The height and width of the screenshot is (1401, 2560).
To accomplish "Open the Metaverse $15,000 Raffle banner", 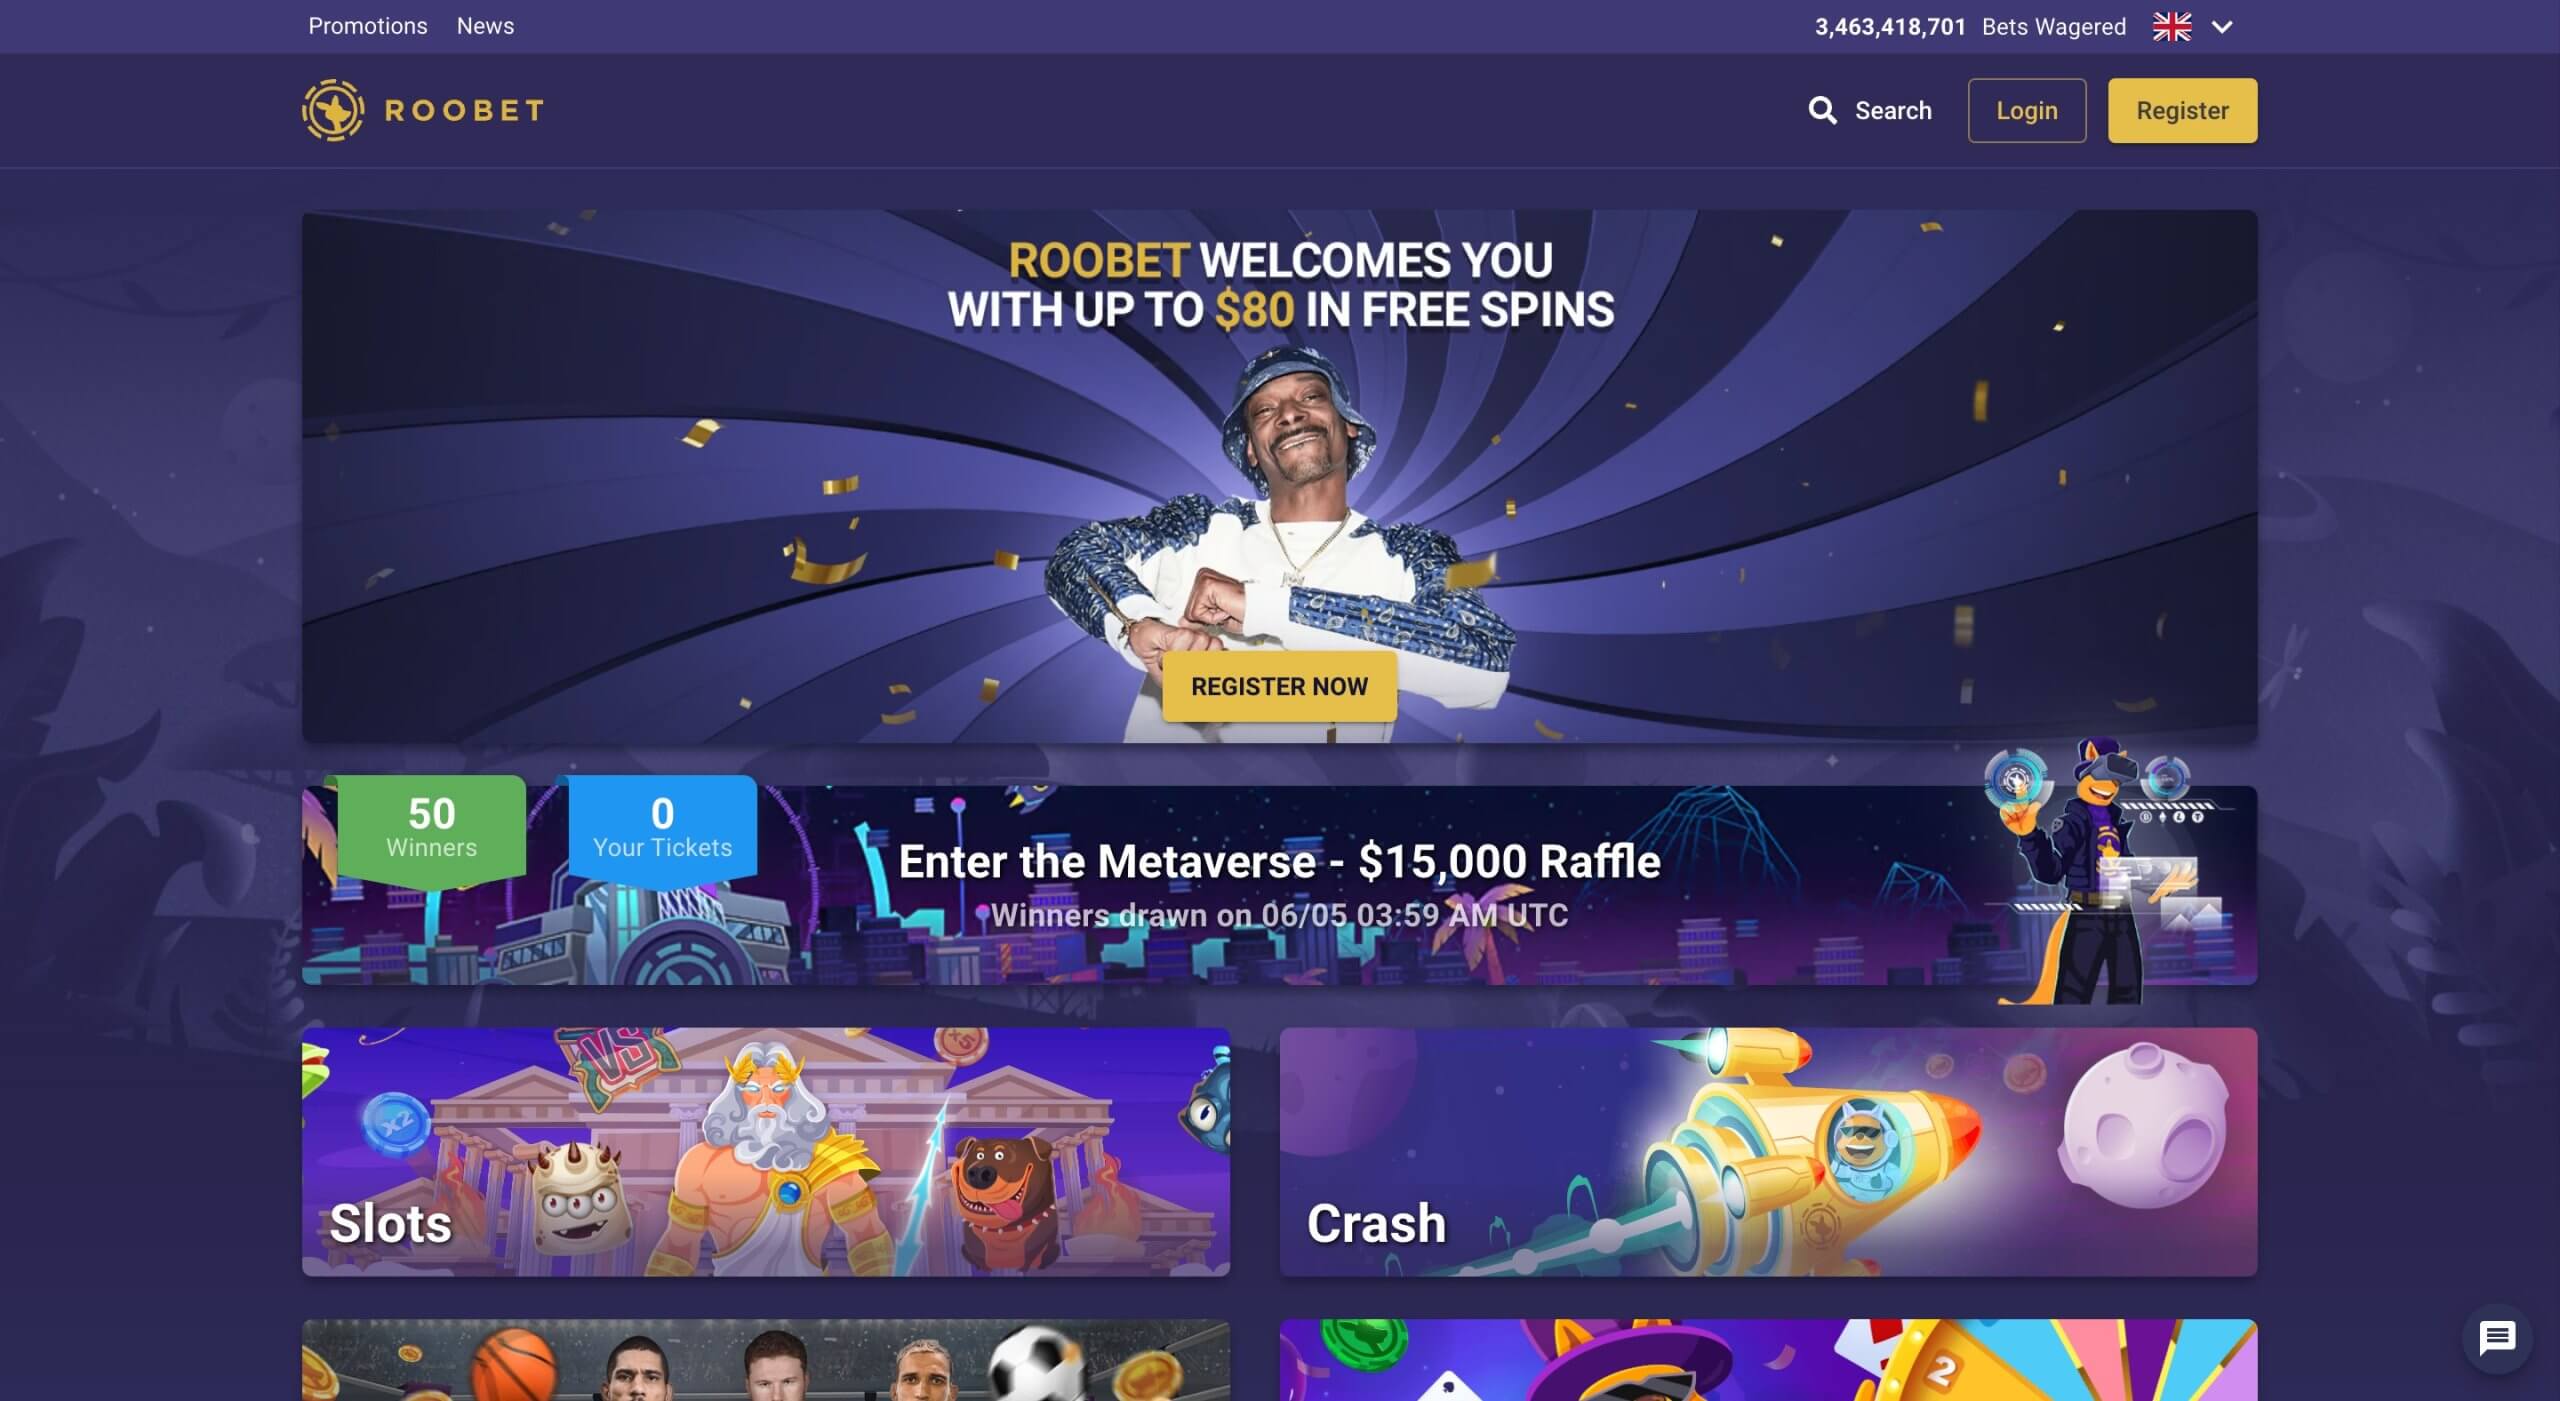I will click(x=1279, y=885).
